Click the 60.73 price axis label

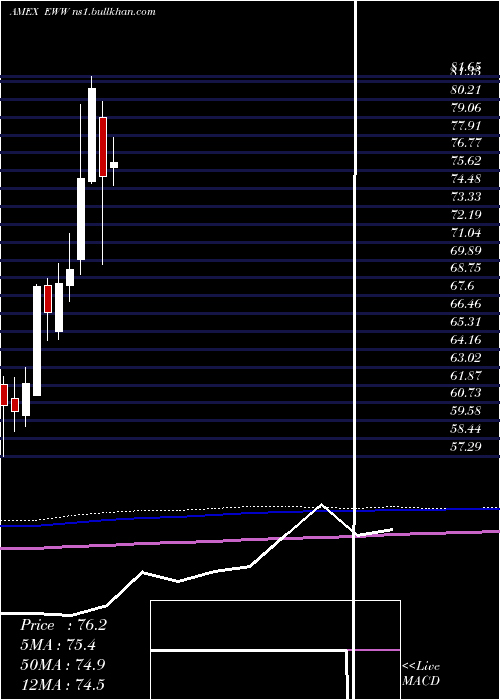(466, 393)
